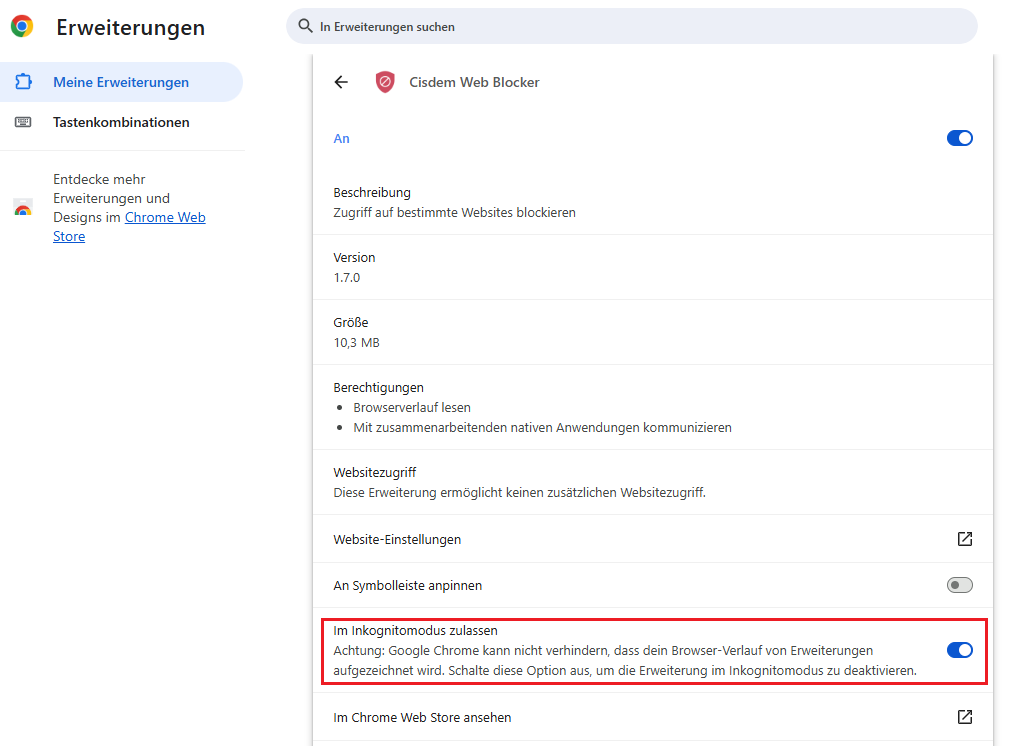Click the Im Chrome Web Store ansehen label

click(422, 717)
